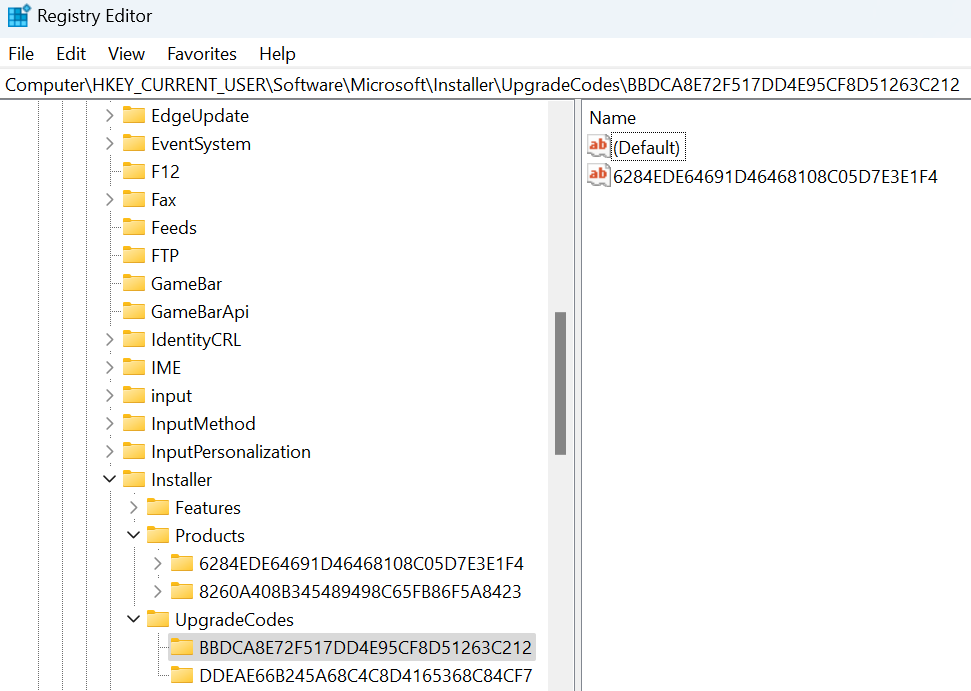Screen dimensions: 971x691
Task: Click the FTP folder icon
Action: 134,256
